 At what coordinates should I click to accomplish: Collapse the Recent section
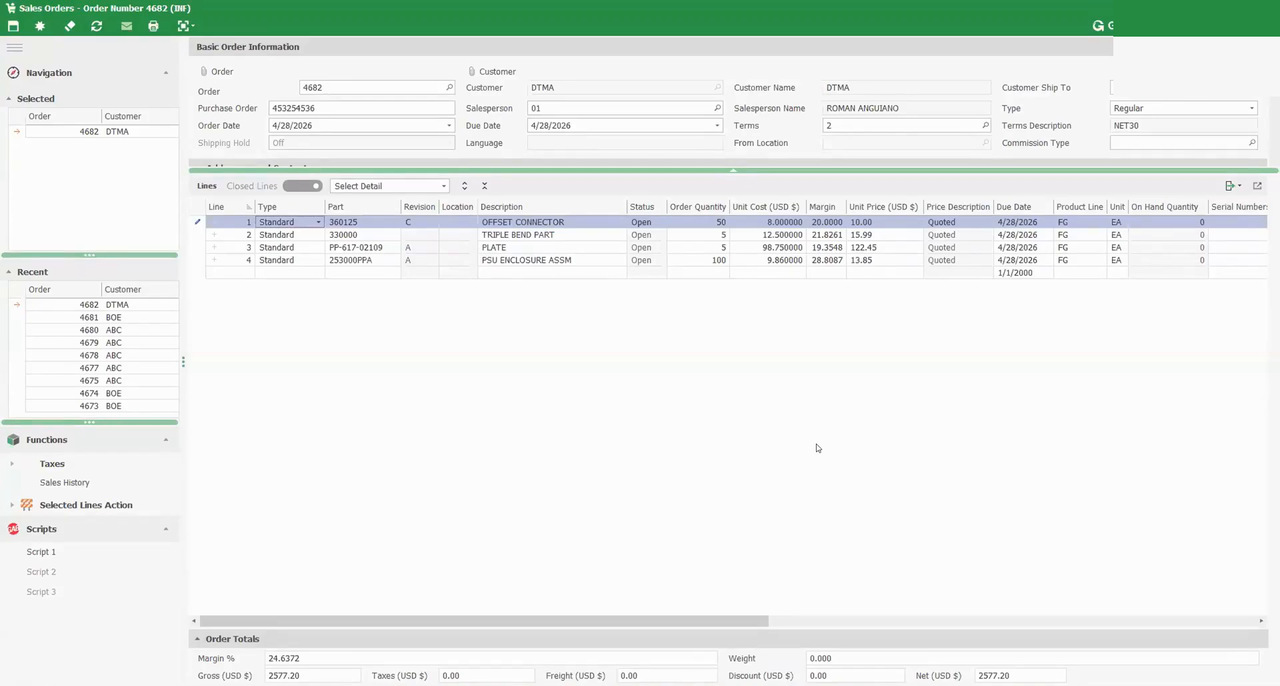coord(9,272)
